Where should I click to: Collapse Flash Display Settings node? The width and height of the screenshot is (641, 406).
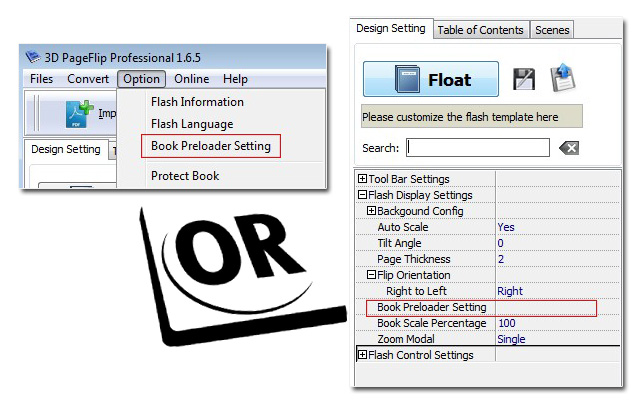[362, 195]
